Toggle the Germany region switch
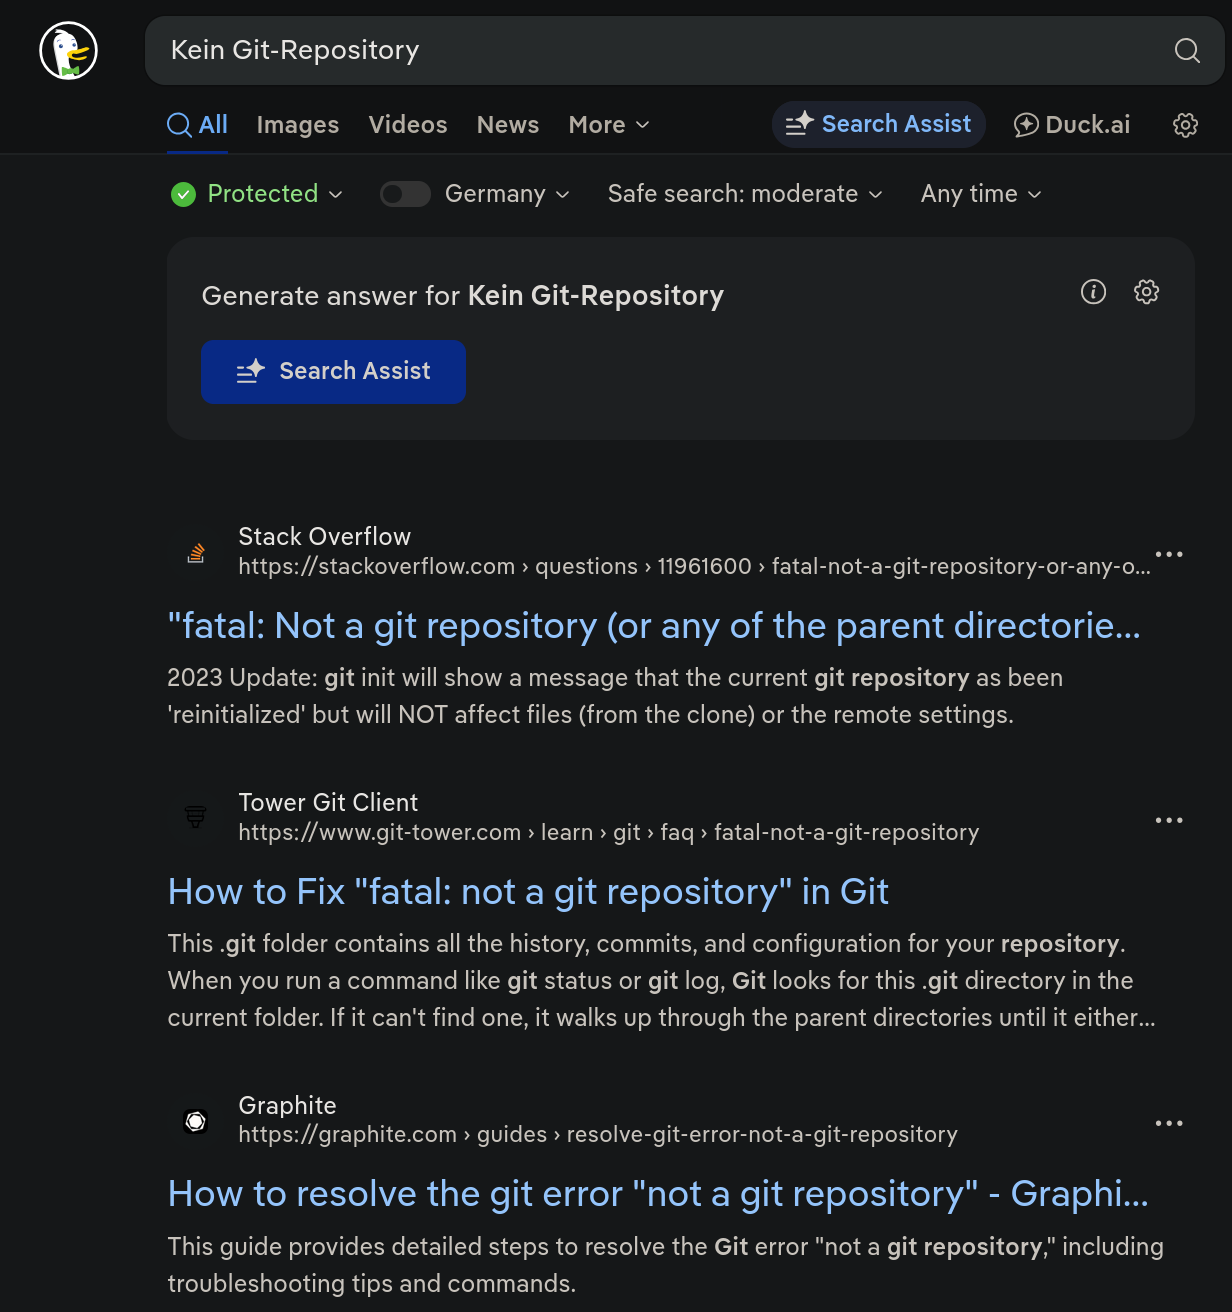 [x=405, y=194]
